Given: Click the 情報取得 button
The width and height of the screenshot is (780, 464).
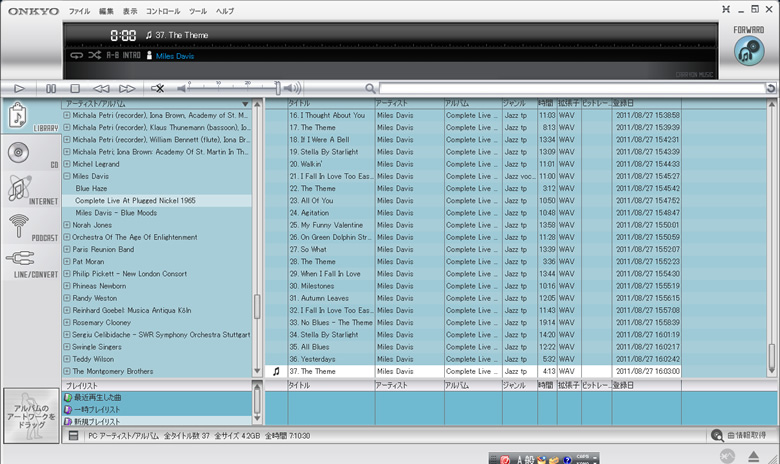Looking at the screenshot, I should point(738,436).
